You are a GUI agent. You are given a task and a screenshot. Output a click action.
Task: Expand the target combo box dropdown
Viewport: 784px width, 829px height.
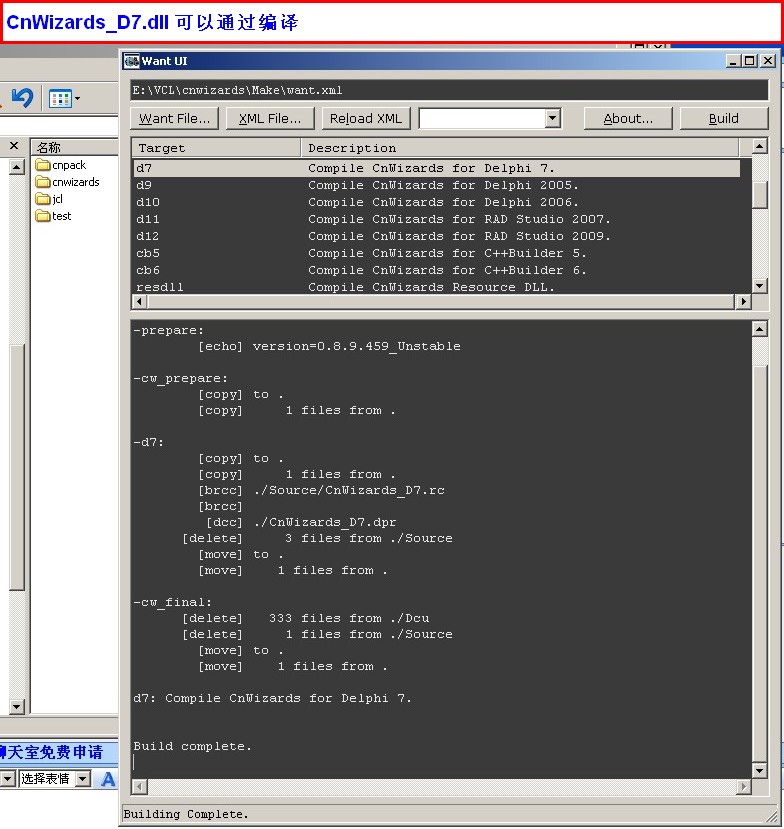click(553, 118)
